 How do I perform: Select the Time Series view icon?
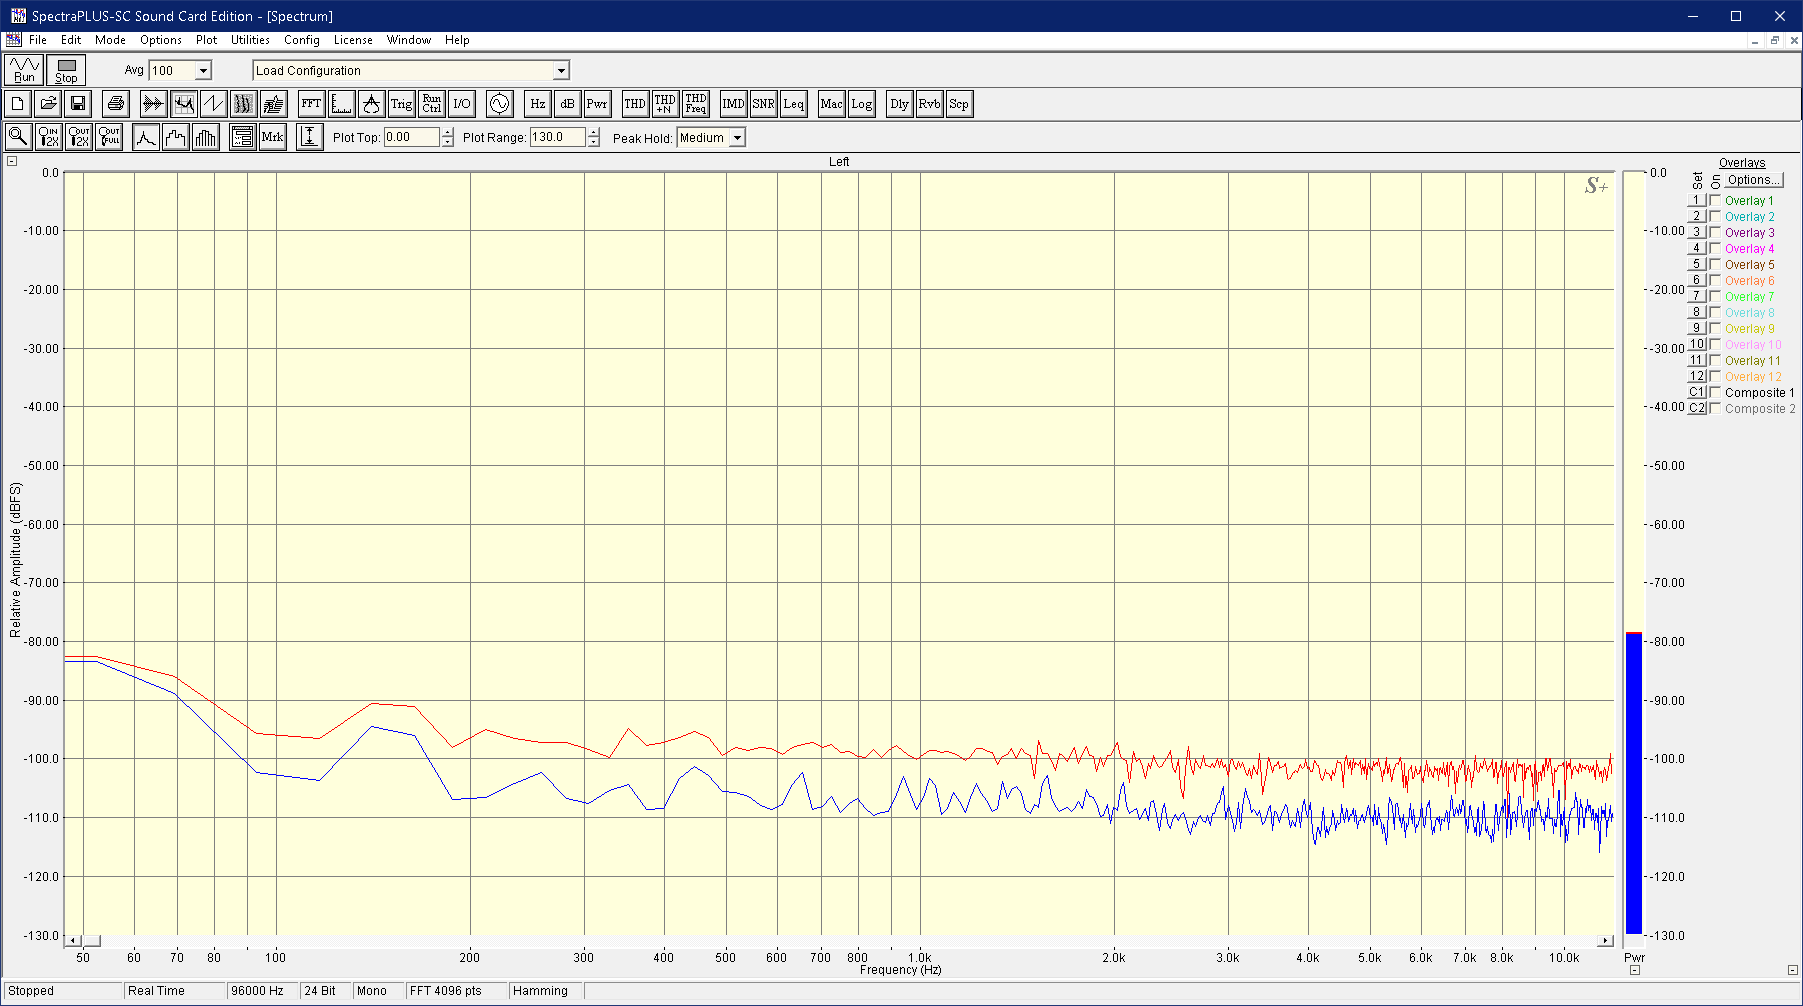tap(153, 104)
